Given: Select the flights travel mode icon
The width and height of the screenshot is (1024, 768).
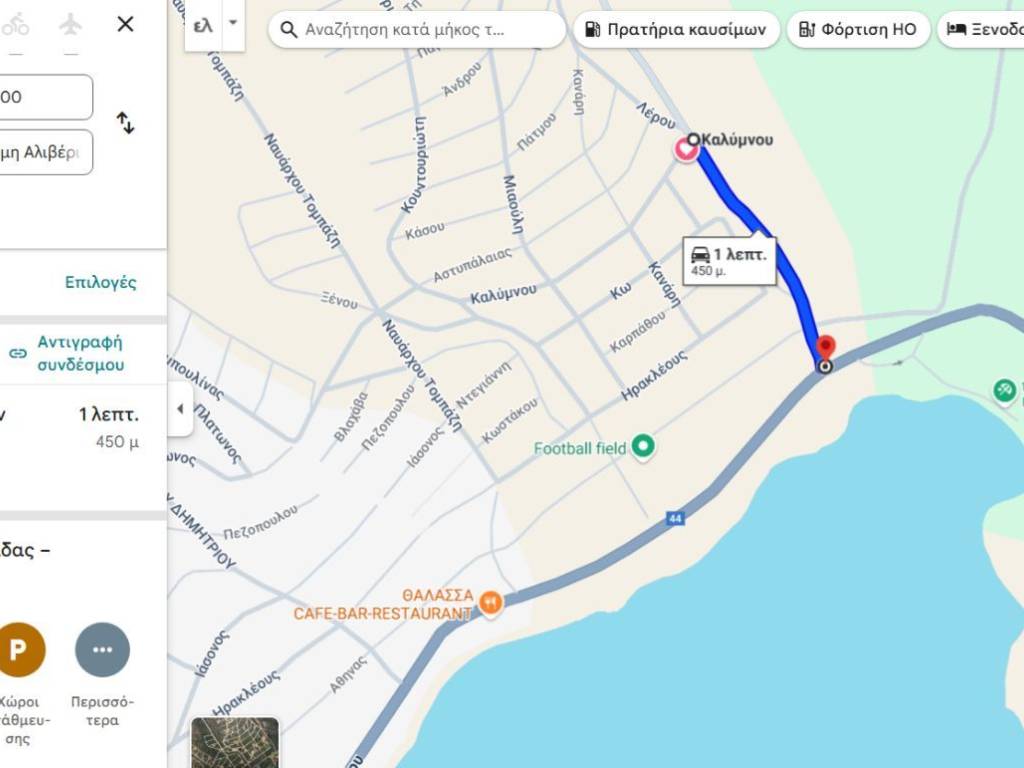Looking at the screenshot, I should click(71, 25).
